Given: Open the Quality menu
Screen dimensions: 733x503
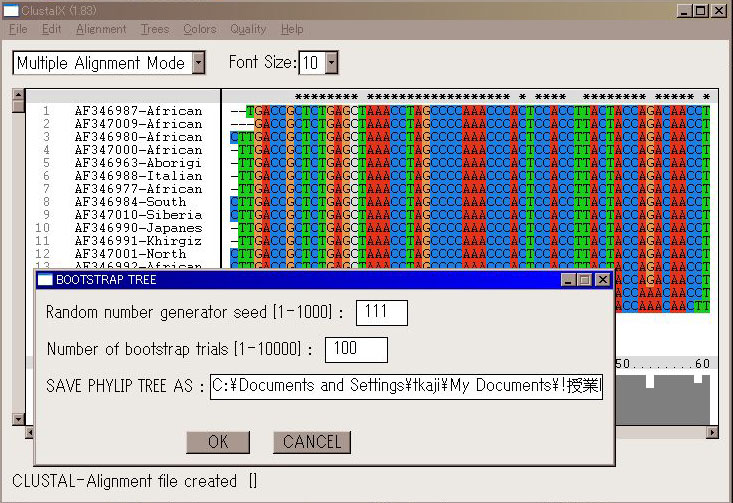Looking at the screenshot, I should tap(248, 29).
